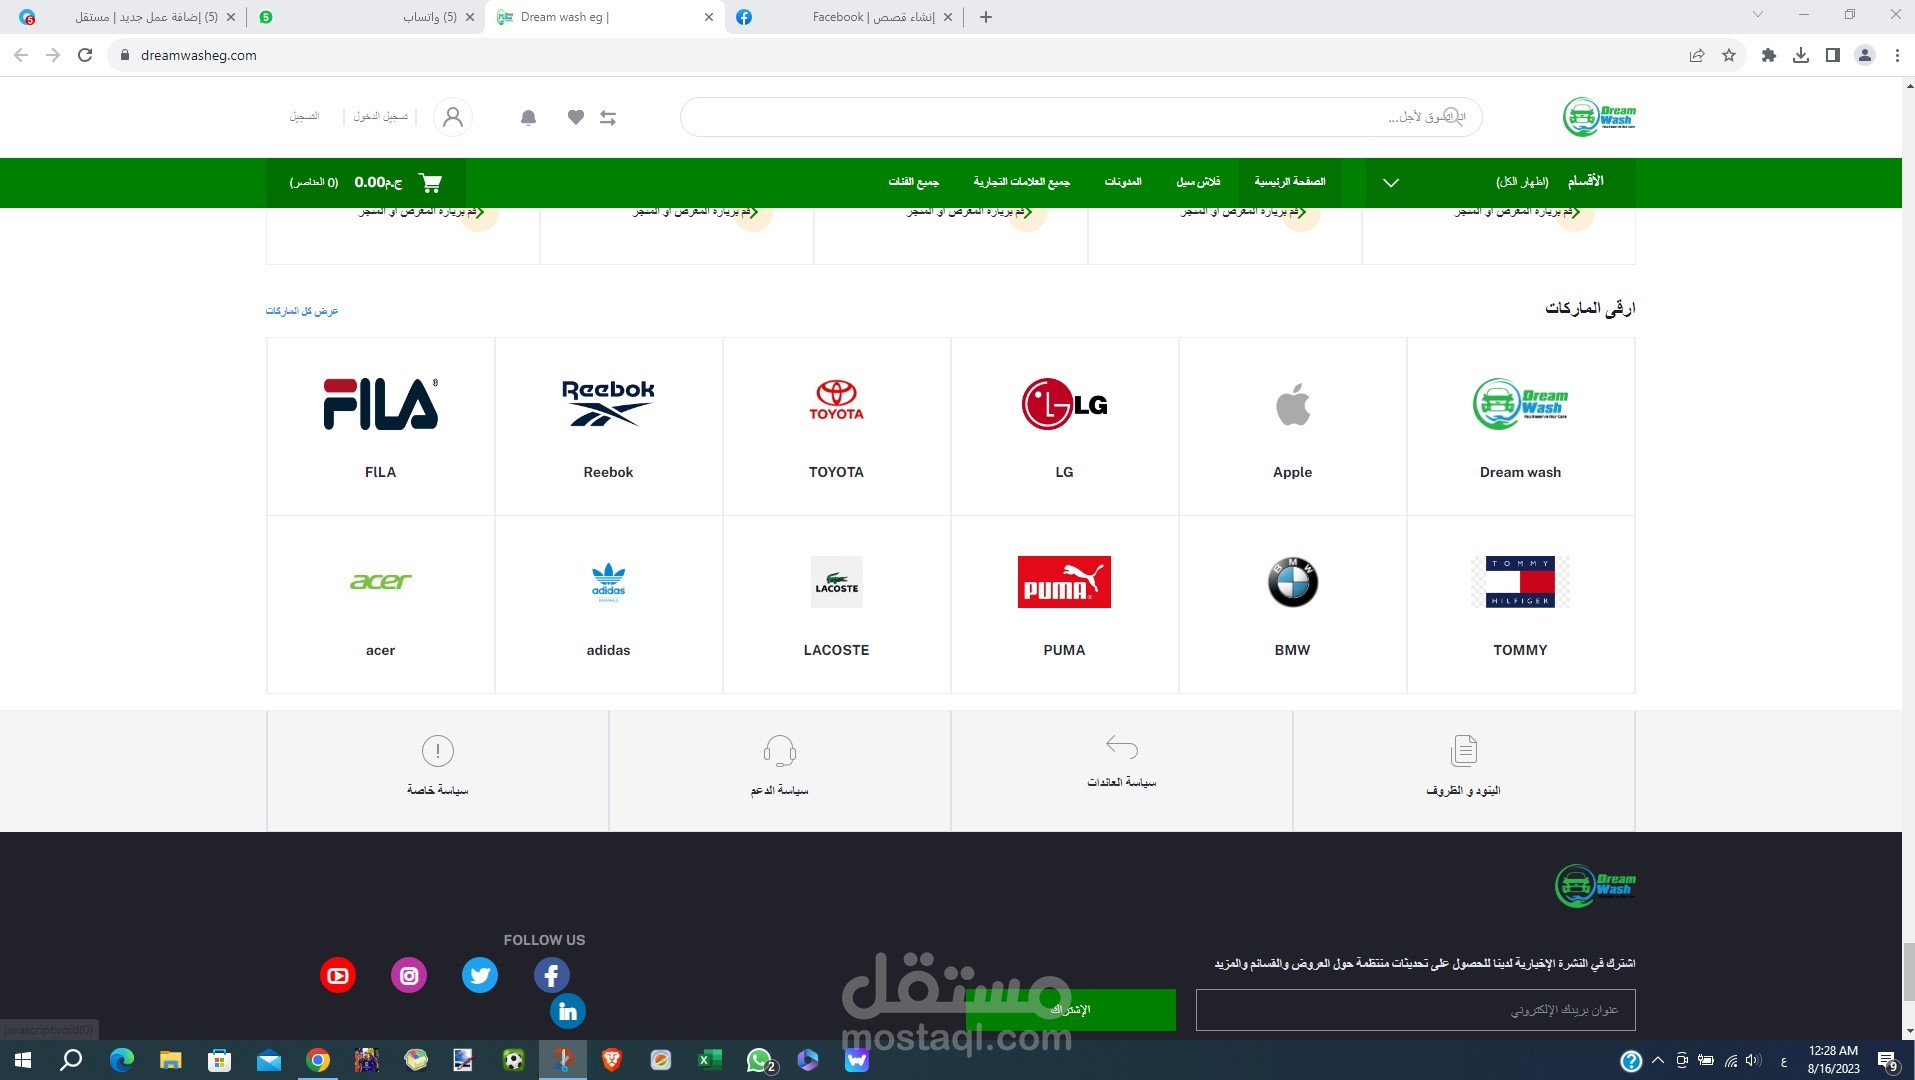
Task: Close the Dream wash eg browser tab
Action: 709,17
